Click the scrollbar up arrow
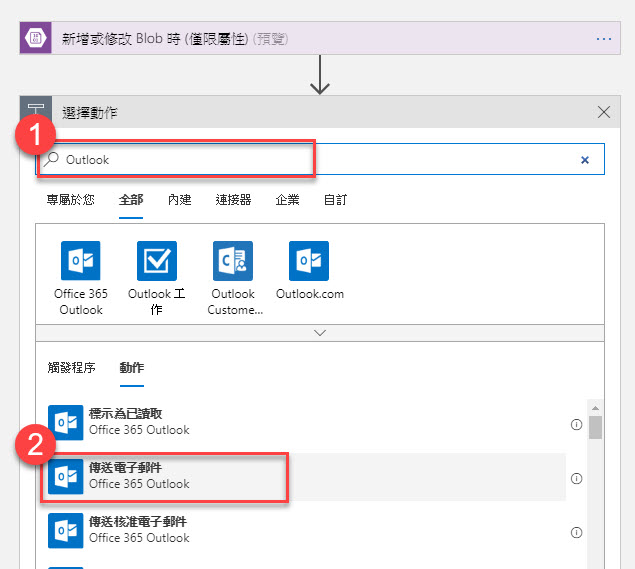Screen dimensions: 635x569 [595, 408]
